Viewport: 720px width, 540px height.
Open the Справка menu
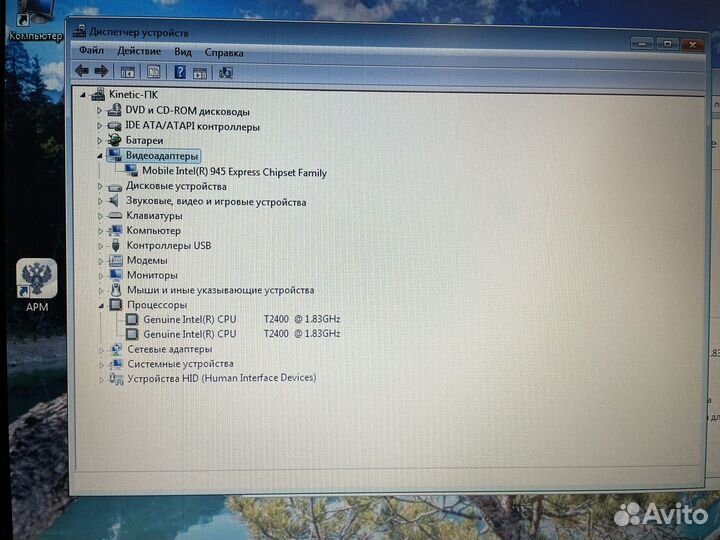pos(224,53)
